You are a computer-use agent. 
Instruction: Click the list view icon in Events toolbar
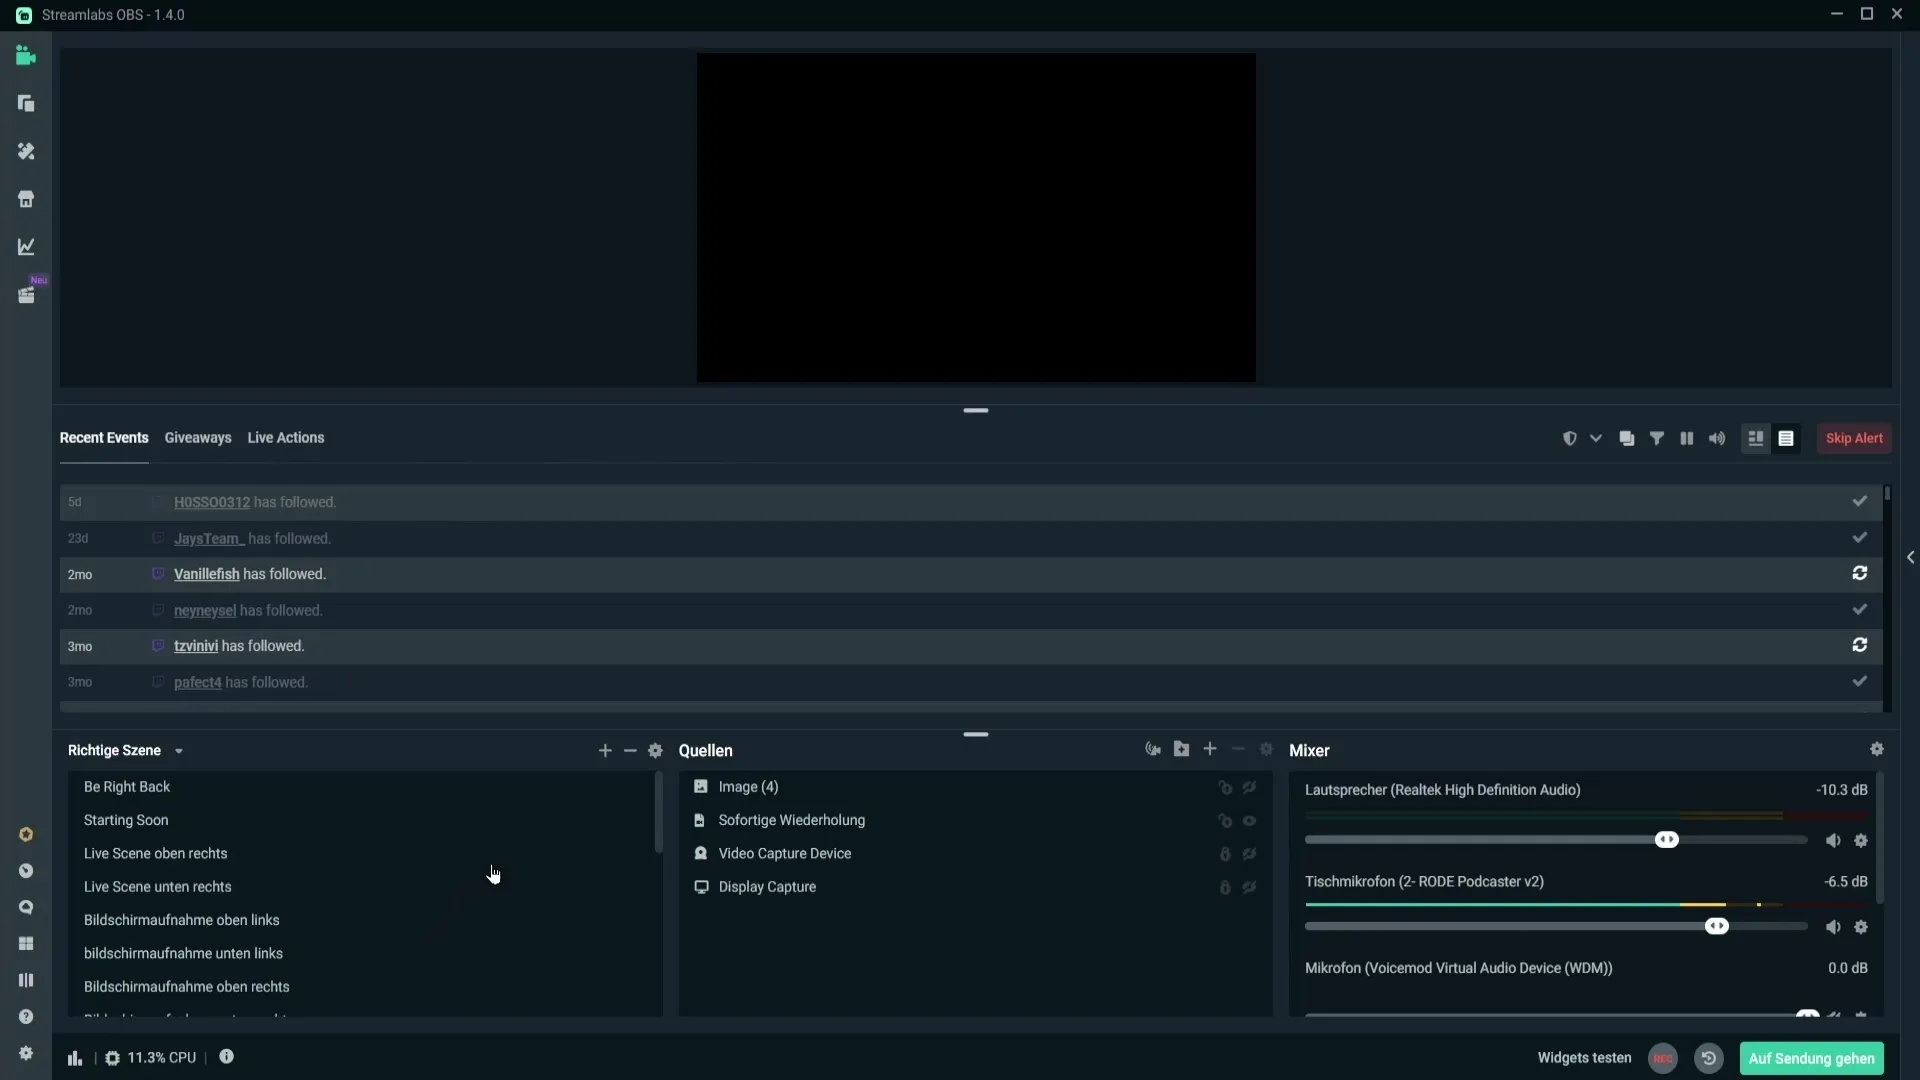point(1785,438)
